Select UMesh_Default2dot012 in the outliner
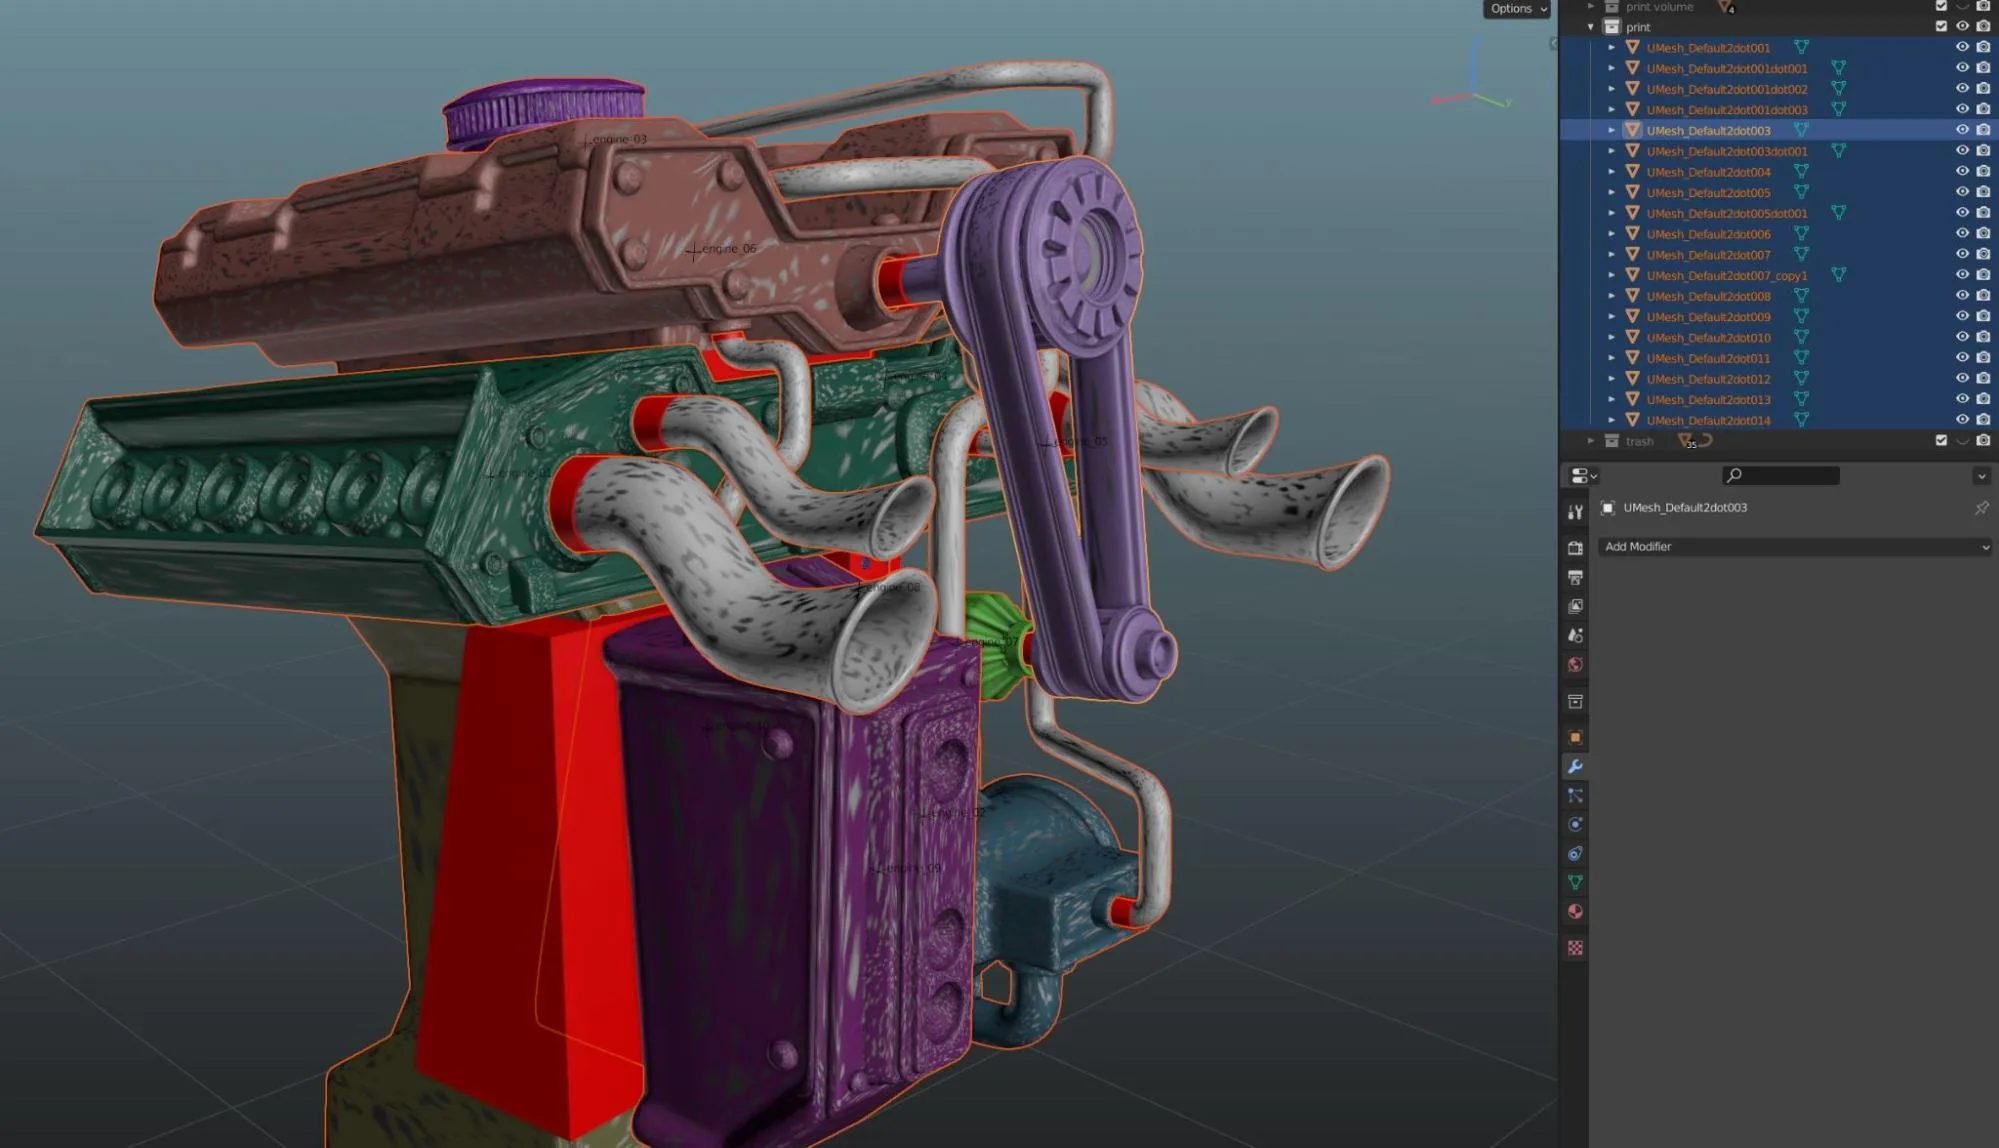This screenshot has width=1999, height=1148. point(1708,379)
